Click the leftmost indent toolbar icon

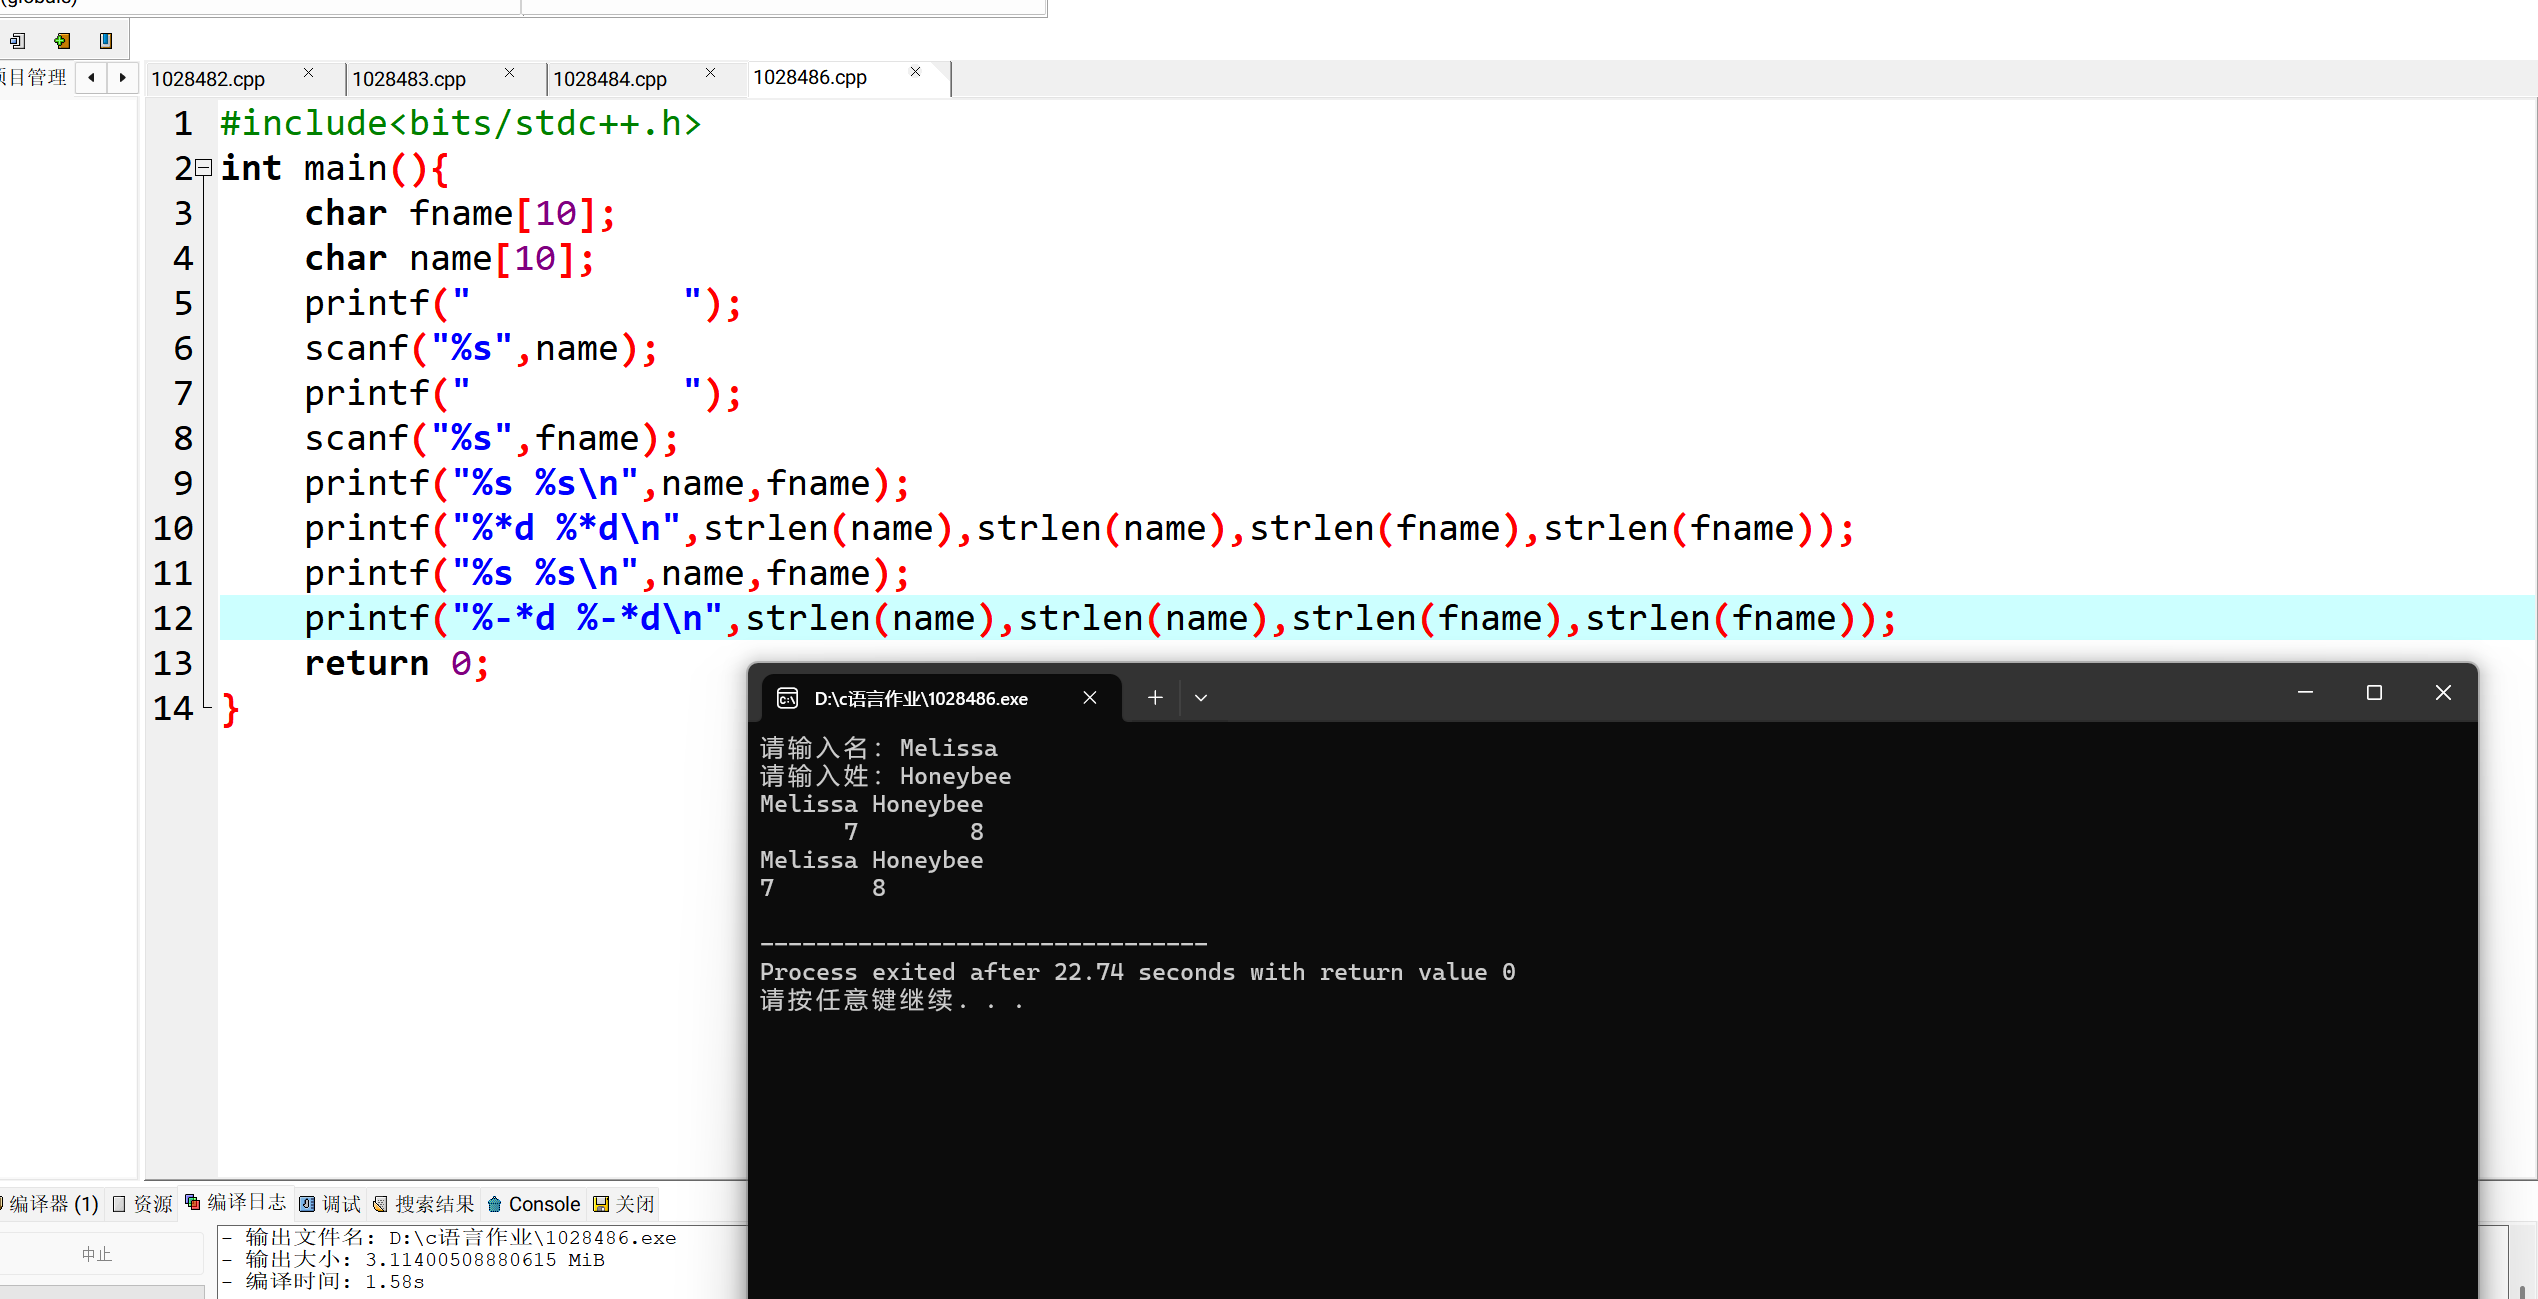pos(18,41)
